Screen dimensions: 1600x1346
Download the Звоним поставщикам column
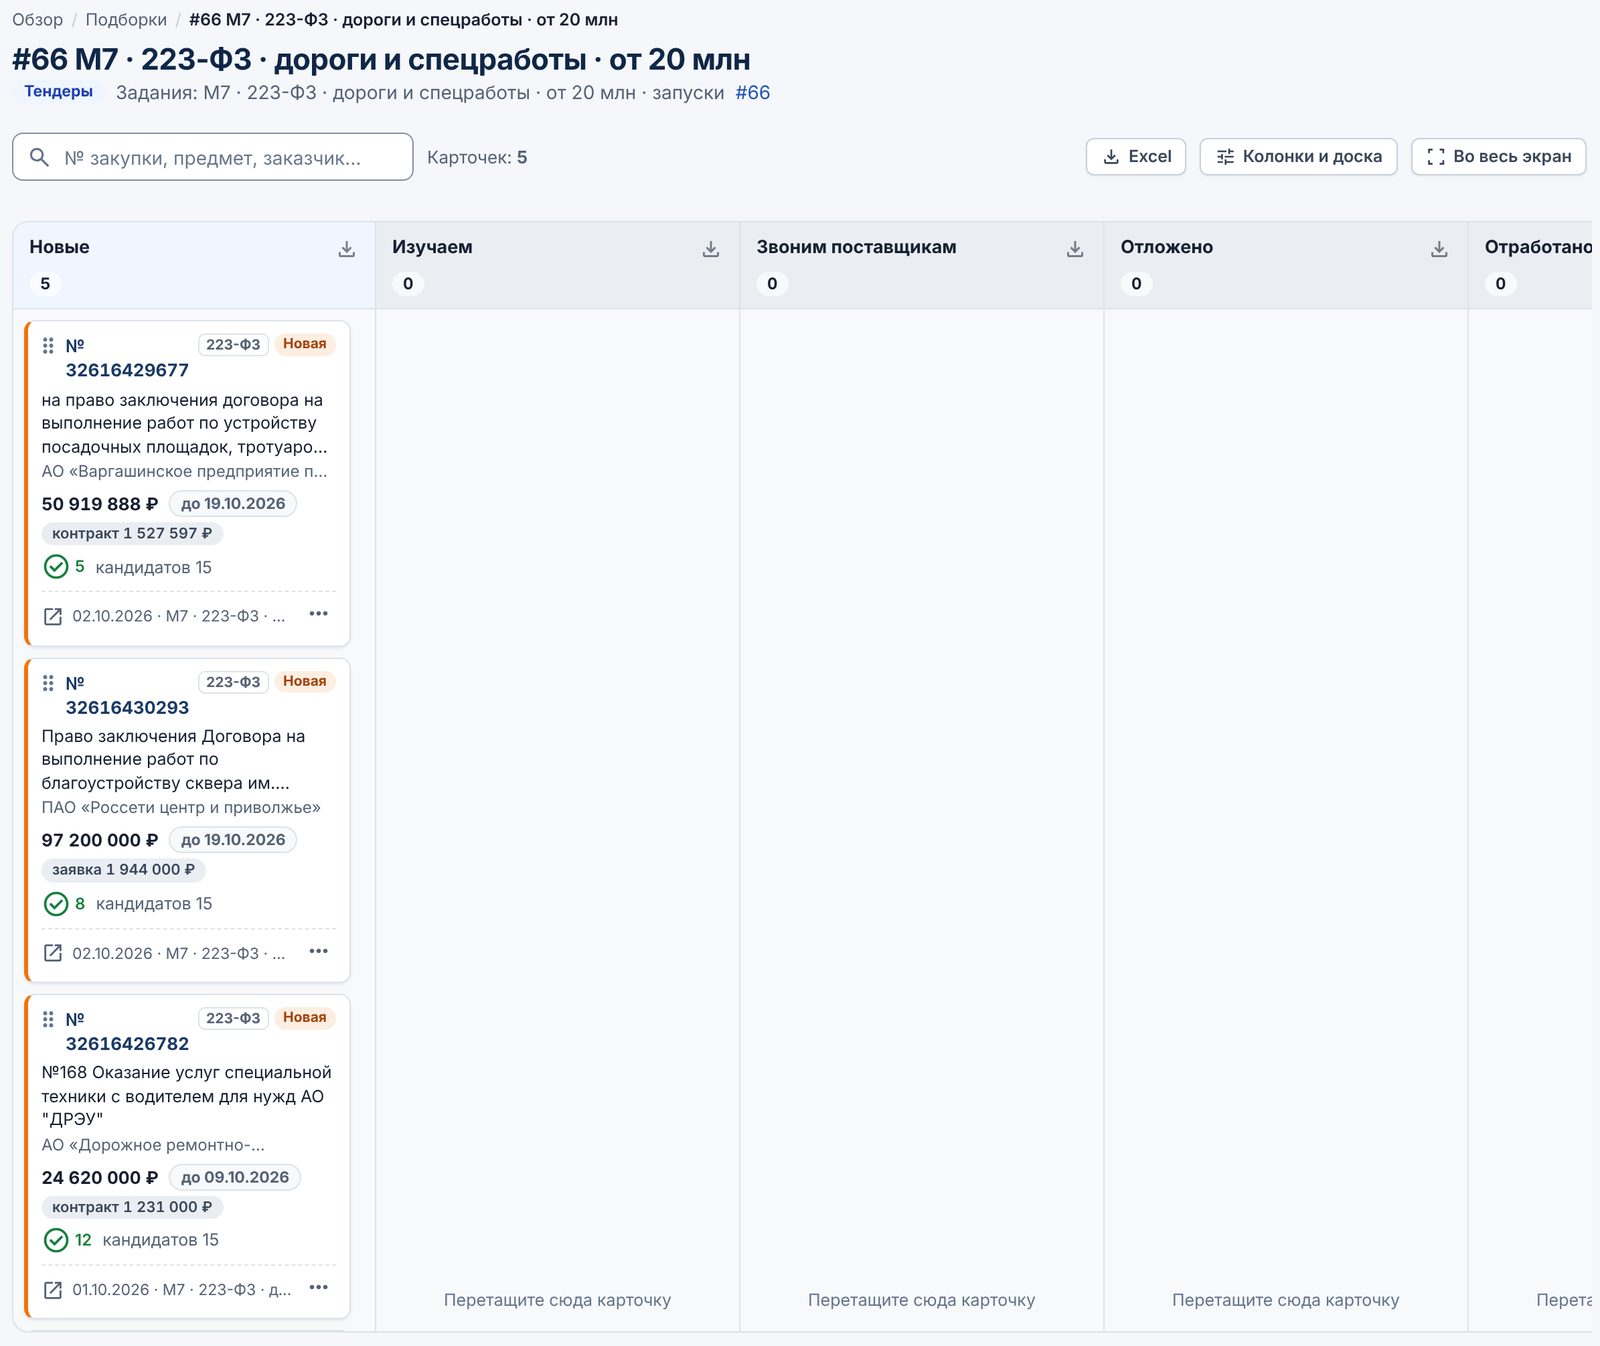coord(1075,249)
